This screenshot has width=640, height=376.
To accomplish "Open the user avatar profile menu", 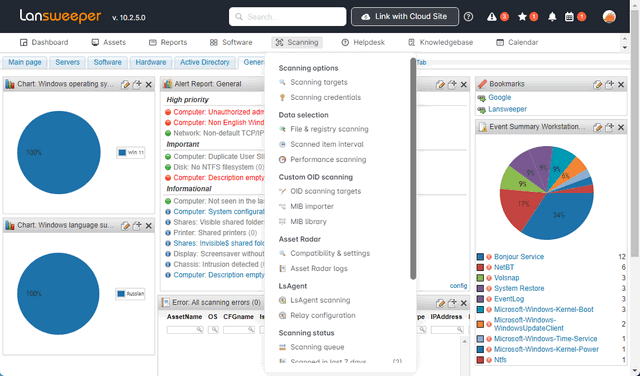I will [x=609, y=17].
